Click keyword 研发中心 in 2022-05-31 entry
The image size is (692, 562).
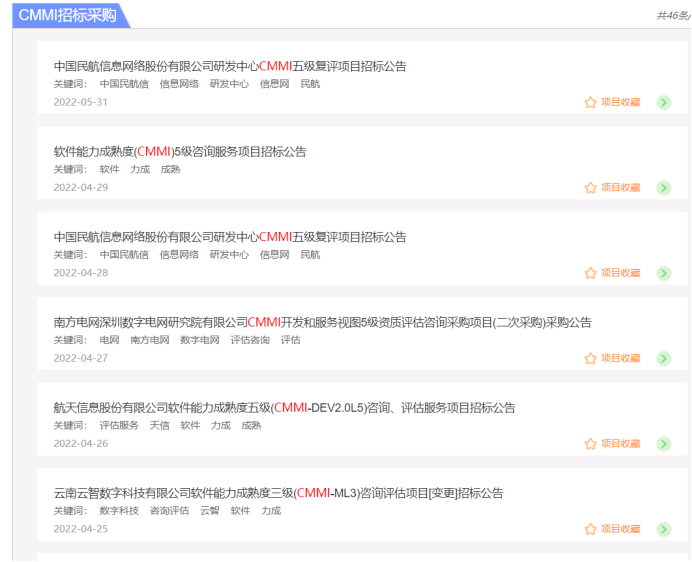pos(229,84)
